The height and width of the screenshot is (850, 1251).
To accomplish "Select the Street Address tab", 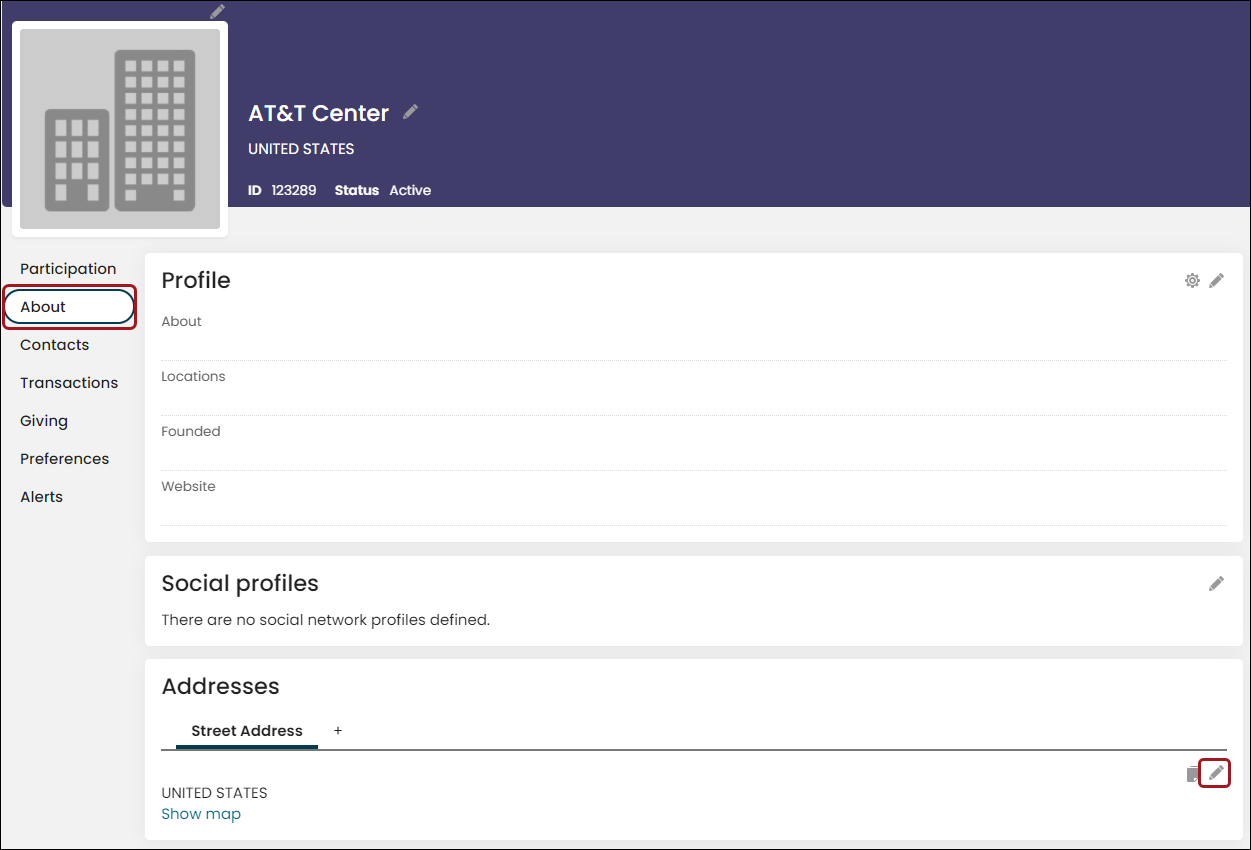I will (x=247, y=731).
